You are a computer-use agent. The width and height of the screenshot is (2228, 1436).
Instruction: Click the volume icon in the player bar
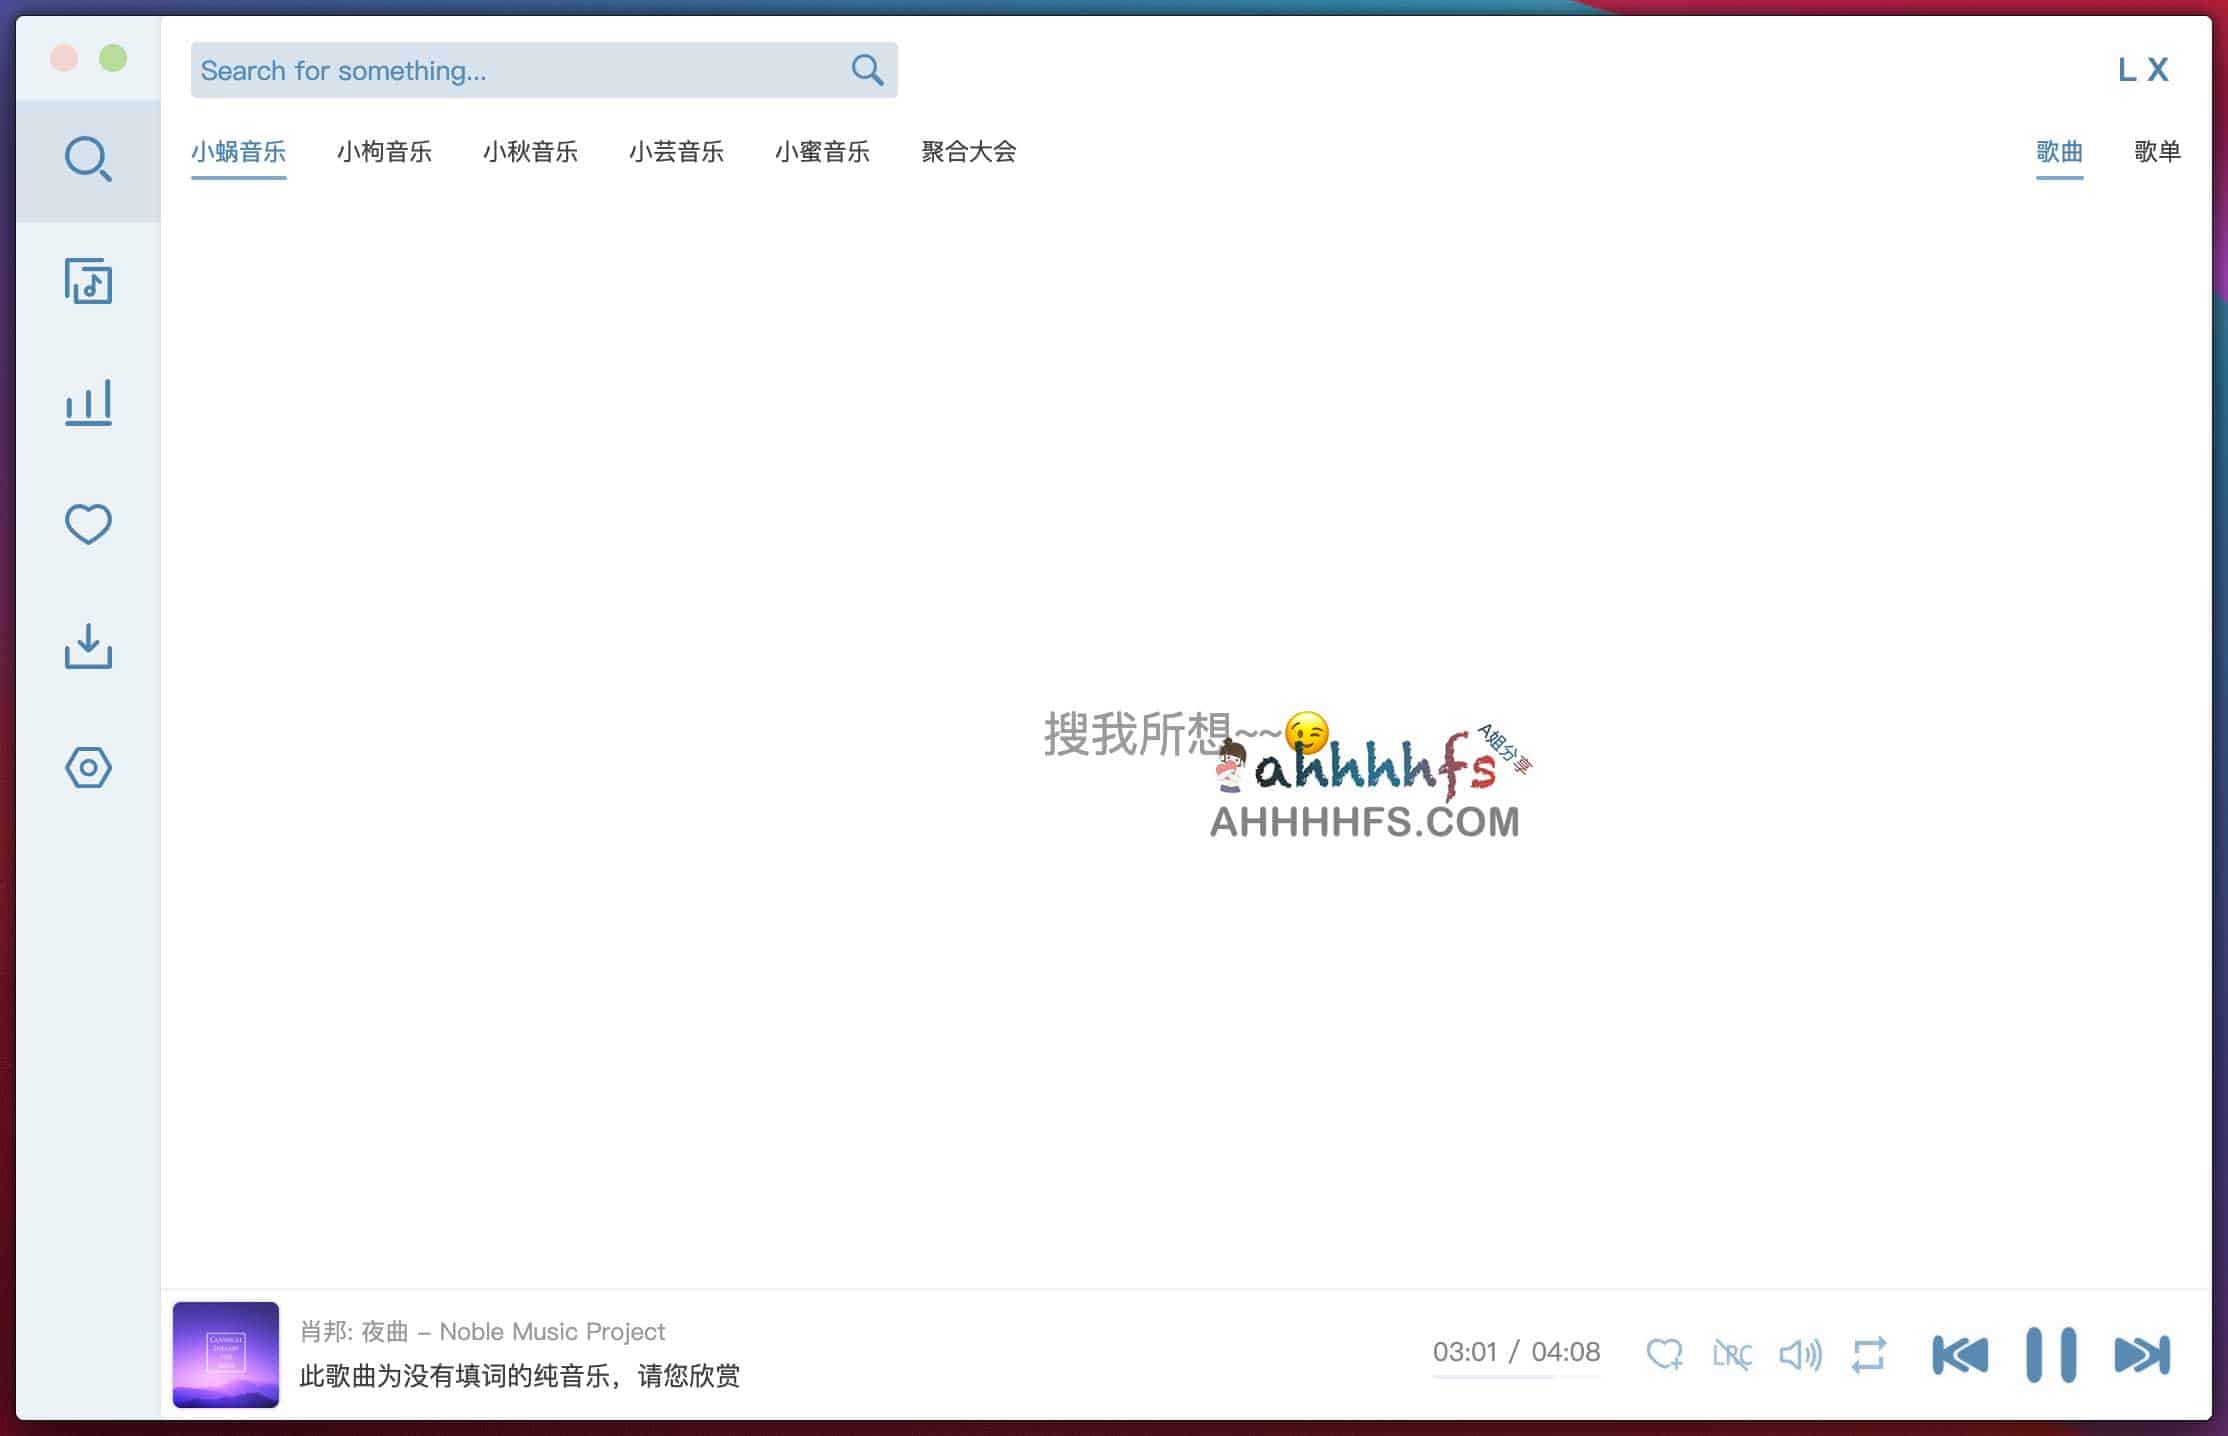(1799, 1355)
